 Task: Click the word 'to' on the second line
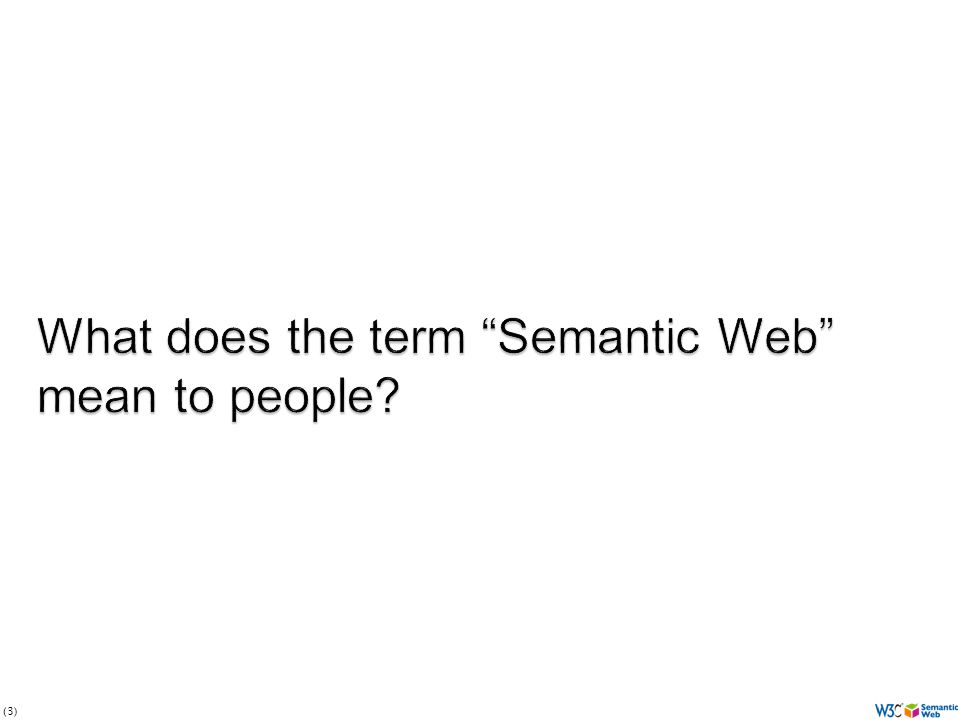click(x=194, y=396)
